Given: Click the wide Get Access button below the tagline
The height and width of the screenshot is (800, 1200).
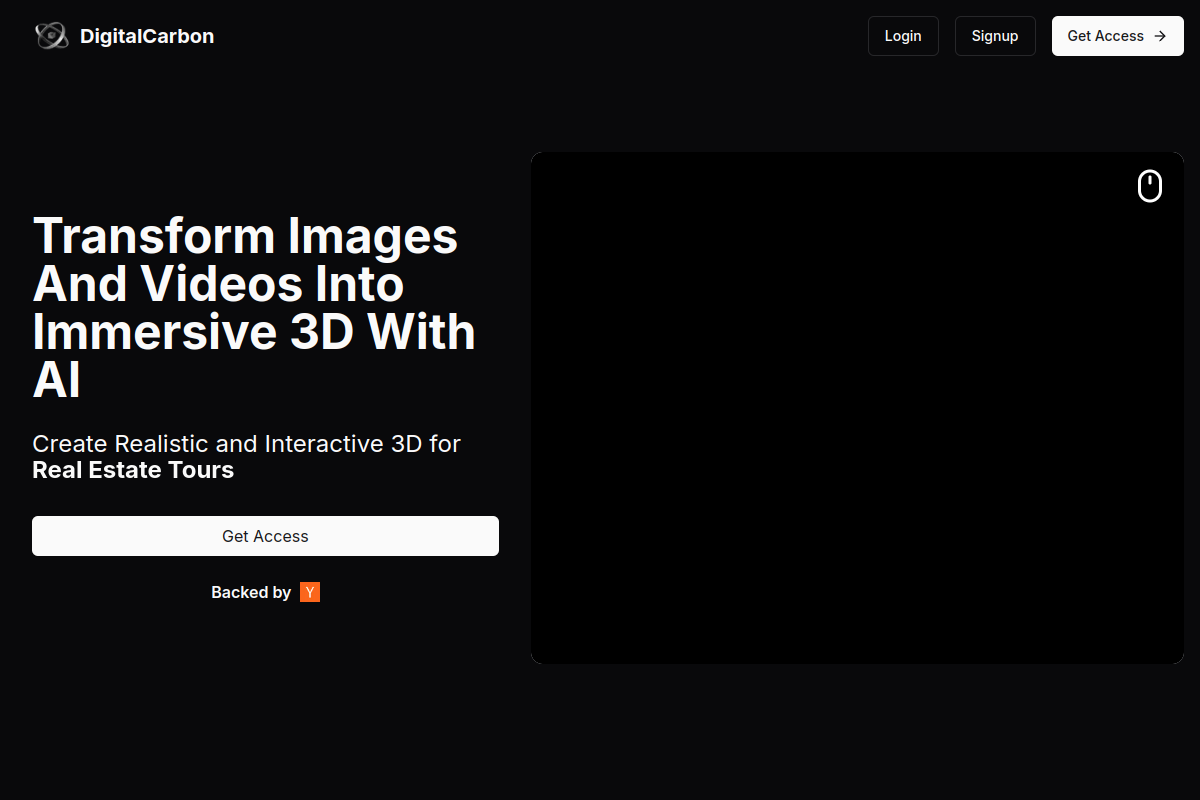Looking at the screenshot, I should point(265,536).
